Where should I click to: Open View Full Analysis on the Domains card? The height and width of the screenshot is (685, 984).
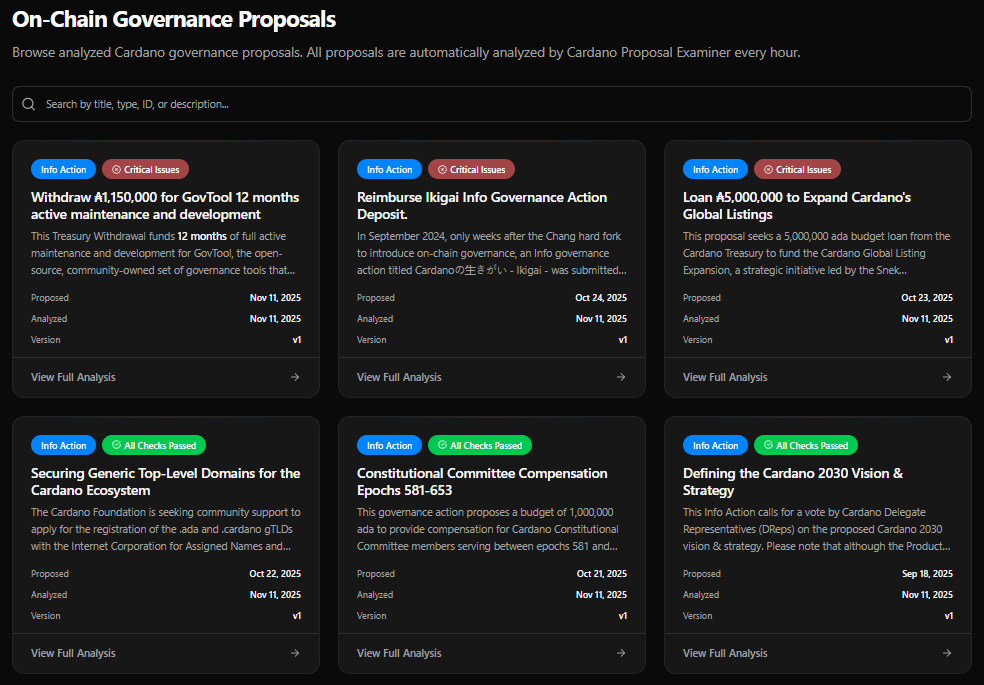point(72,652)
